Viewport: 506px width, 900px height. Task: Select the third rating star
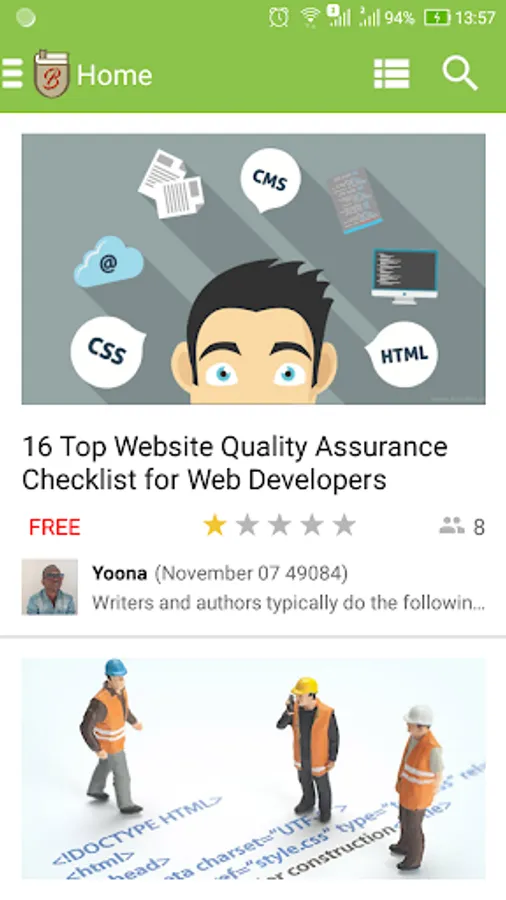280,525
